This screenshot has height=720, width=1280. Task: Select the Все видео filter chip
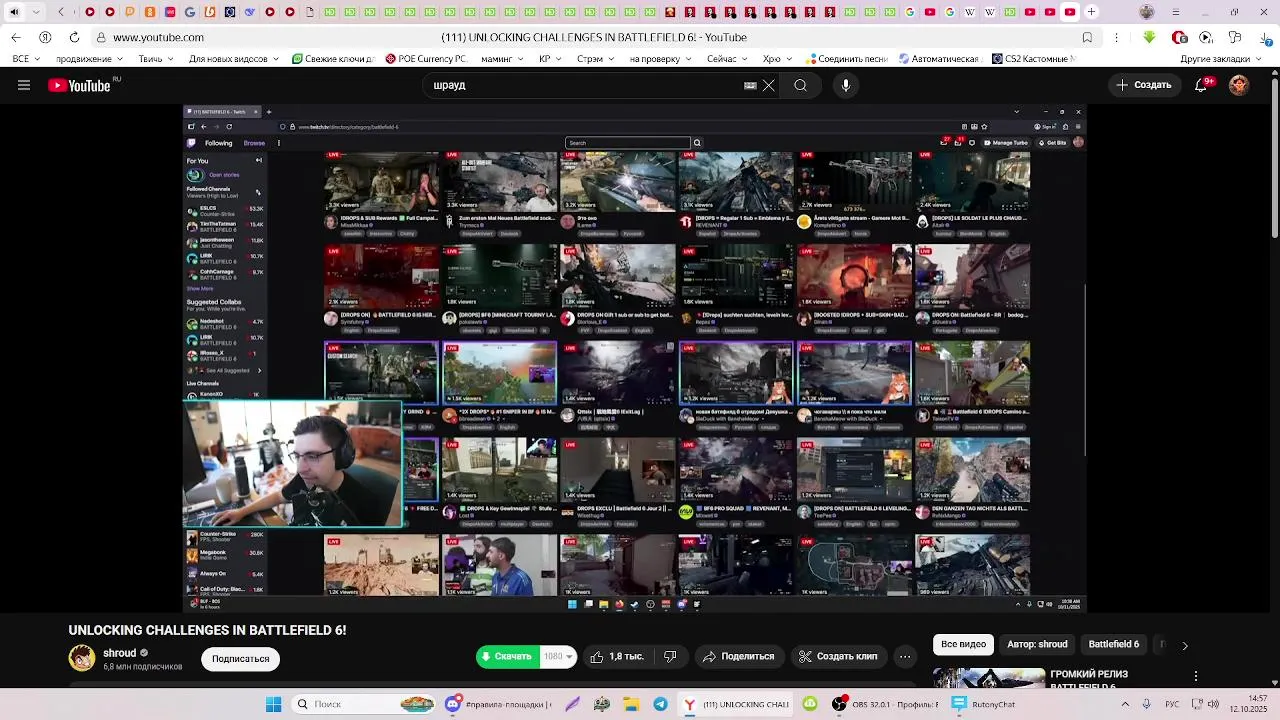(963, 644)
